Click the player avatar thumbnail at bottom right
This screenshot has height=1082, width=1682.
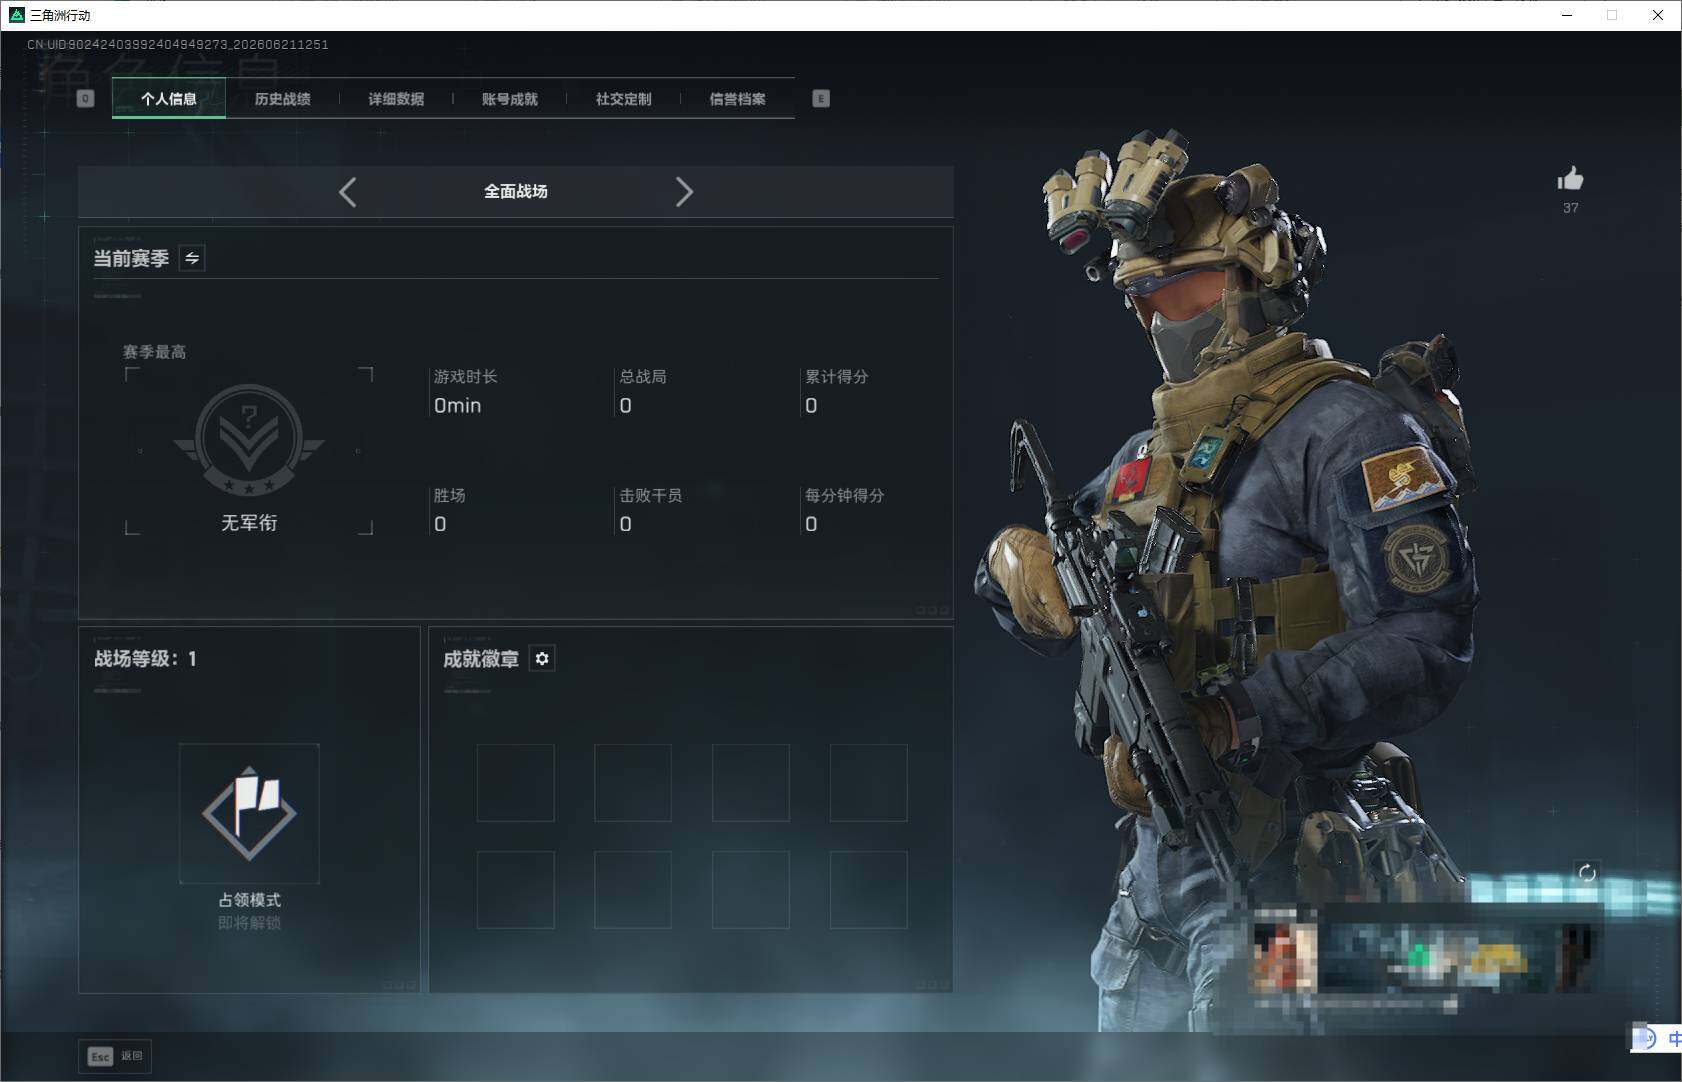coord(1285,956)
